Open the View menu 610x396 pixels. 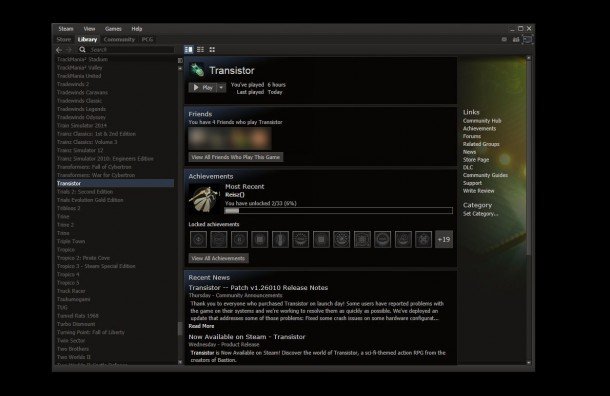click(89, 29)
